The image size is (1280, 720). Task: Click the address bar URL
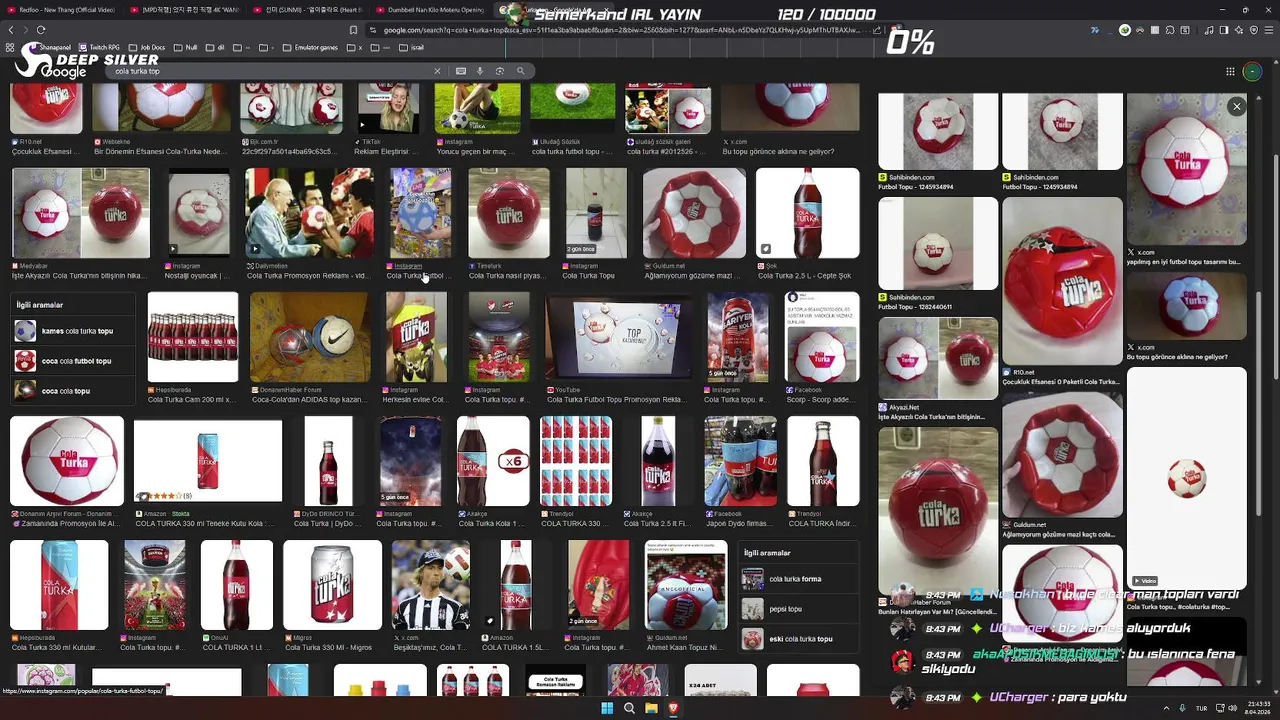tap(620, 30)
